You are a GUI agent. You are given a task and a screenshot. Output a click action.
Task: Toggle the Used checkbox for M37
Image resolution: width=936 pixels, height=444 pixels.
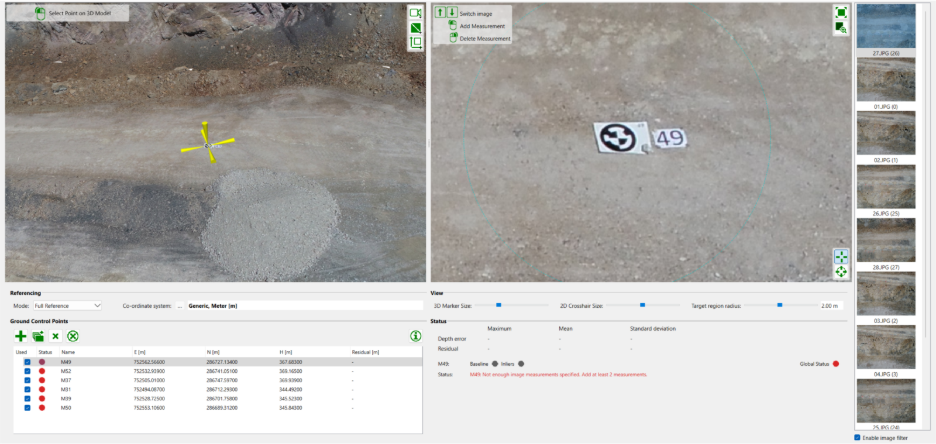point(27,380)
